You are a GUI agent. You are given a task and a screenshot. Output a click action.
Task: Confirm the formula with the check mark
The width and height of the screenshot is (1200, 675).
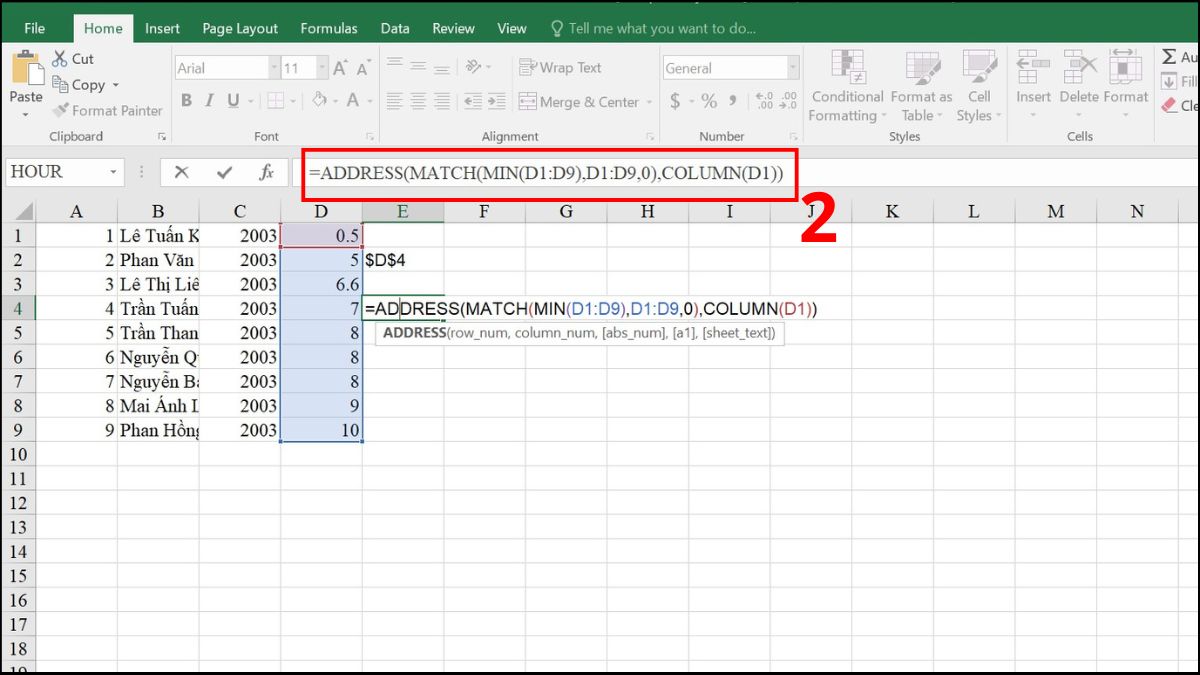(221, 171)
